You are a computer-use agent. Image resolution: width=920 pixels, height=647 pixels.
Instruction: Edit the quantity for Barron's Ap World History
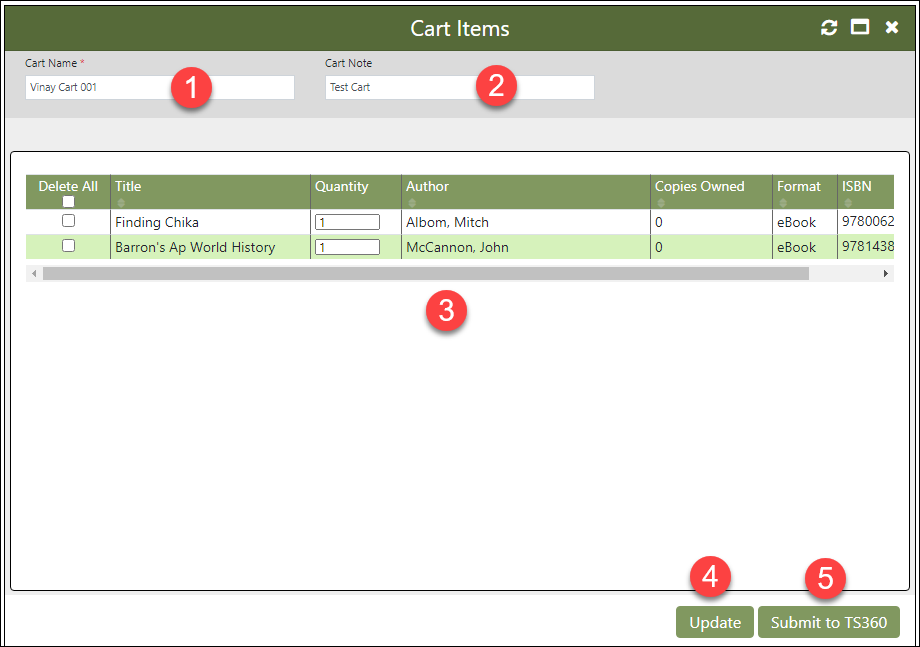pyautogui.click(x=347, y=246)
